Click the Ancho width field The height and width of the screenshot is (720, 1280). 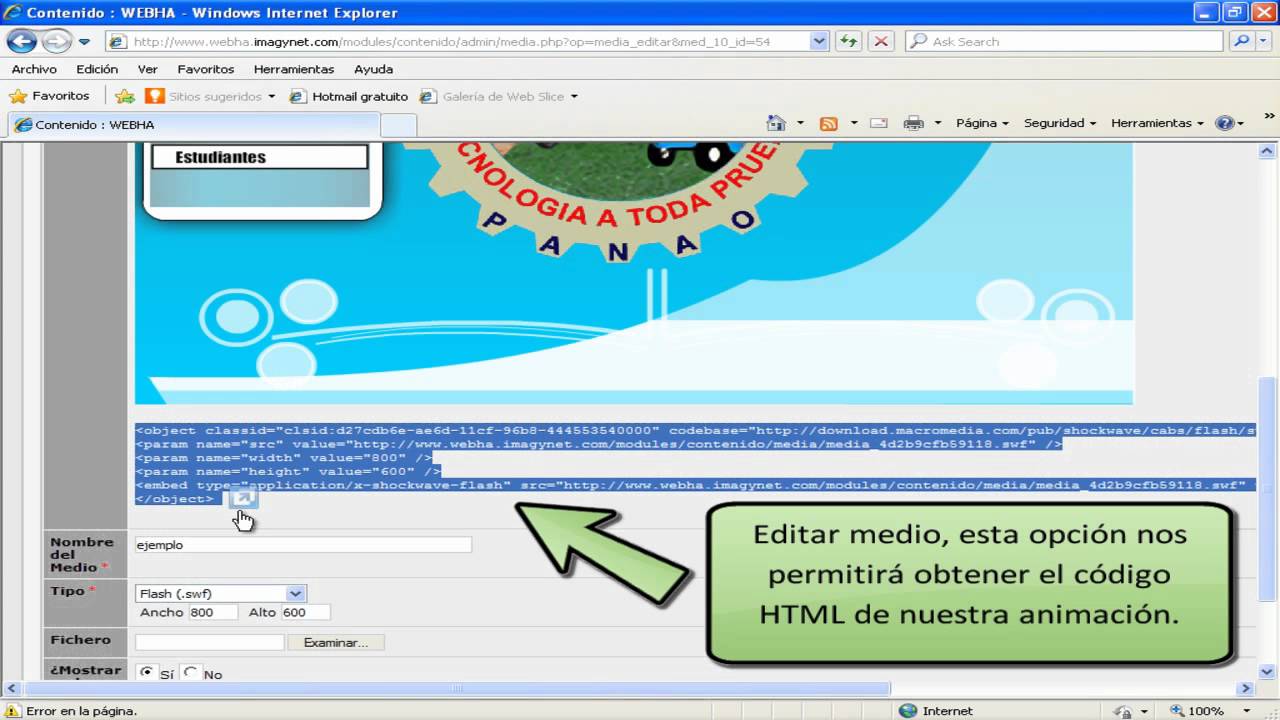tap(213, 612)
